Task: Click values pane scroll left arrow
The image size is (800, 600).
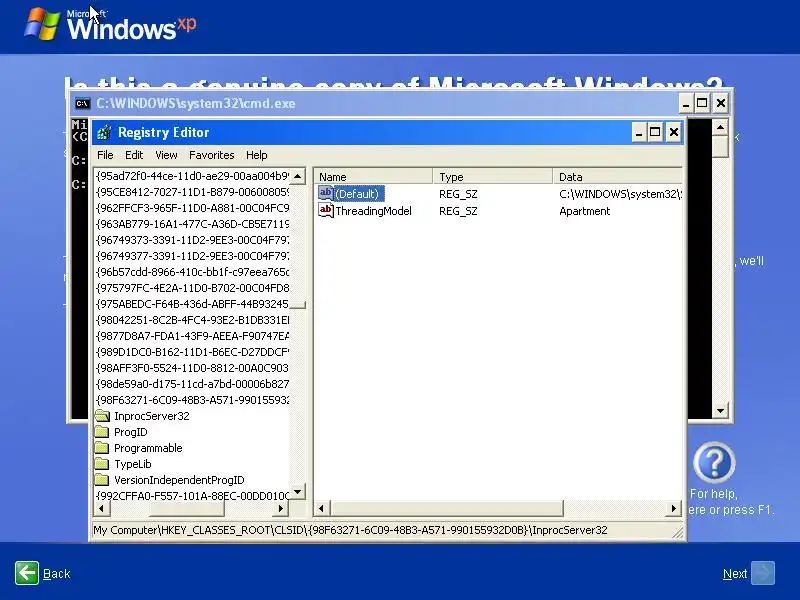Action: click(x=321, y=508)
